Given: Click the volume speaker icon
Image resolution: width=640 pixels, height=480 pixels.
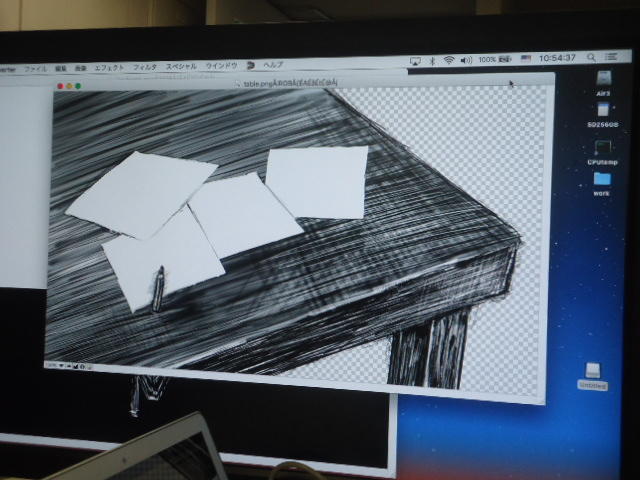Looking at the screenshot, I should point(466,60).
